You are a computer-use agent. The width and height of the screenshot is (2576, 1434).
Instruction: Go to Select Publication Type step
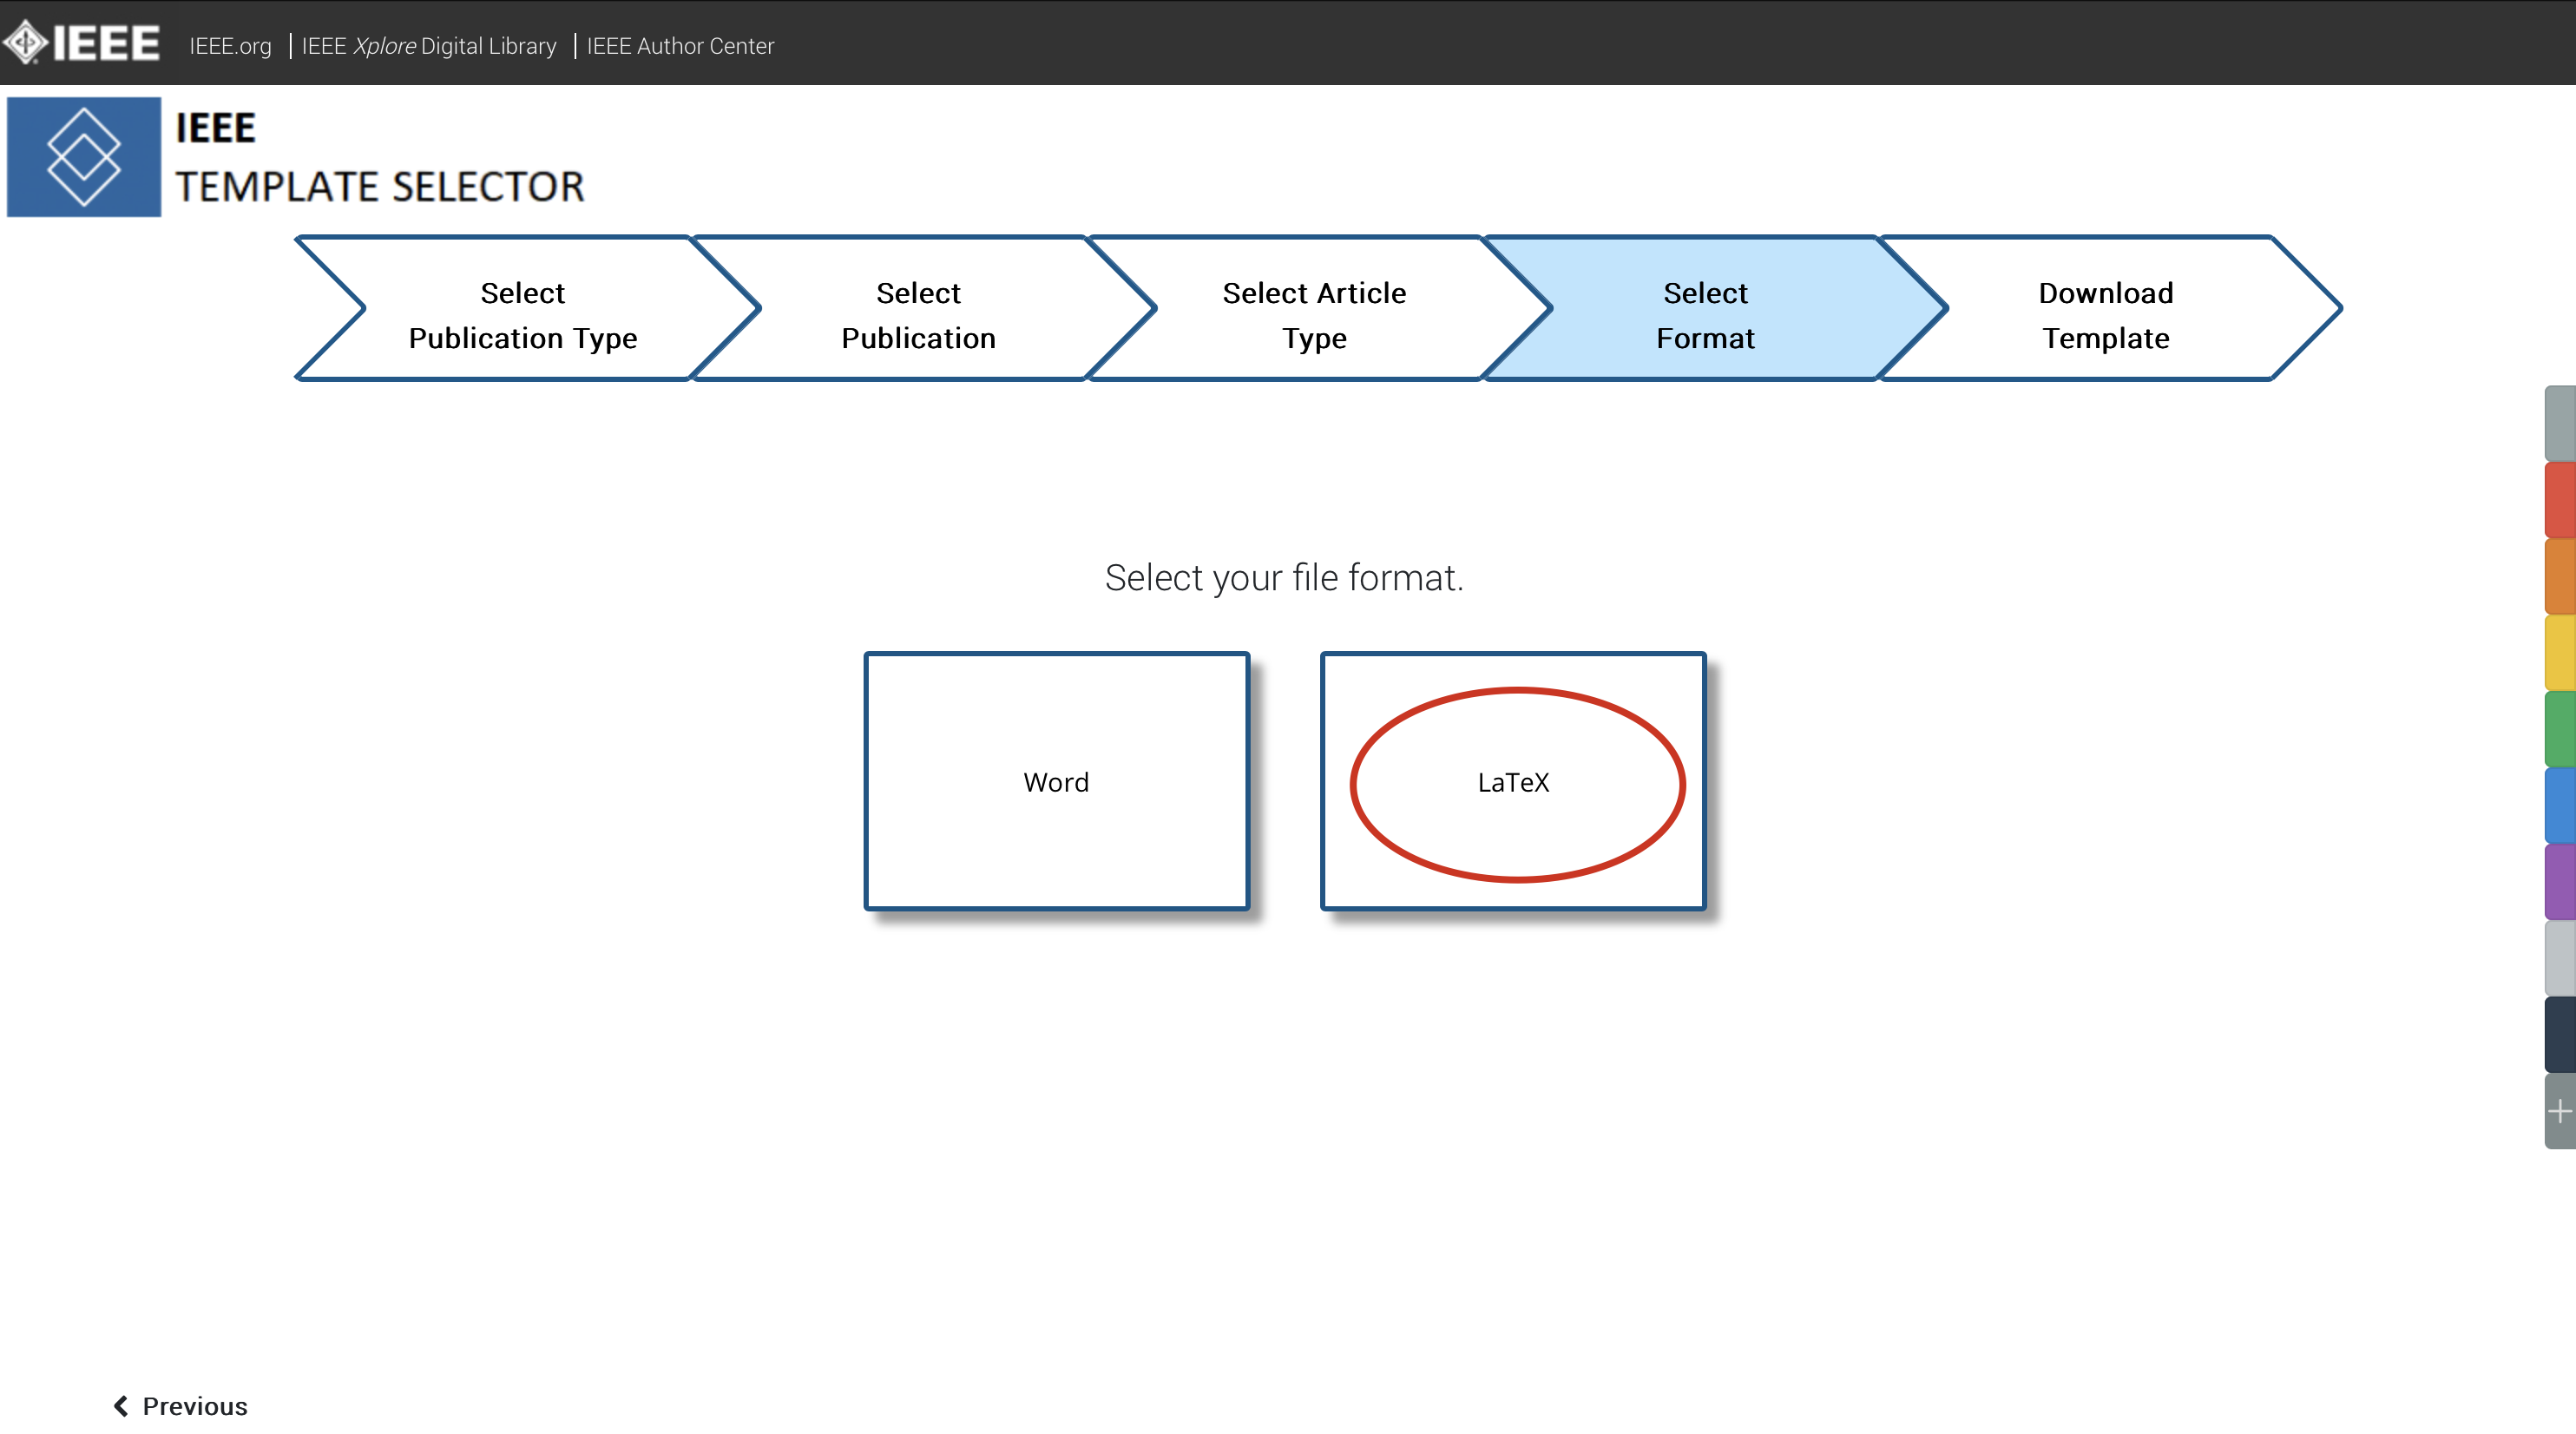point(523,310)
